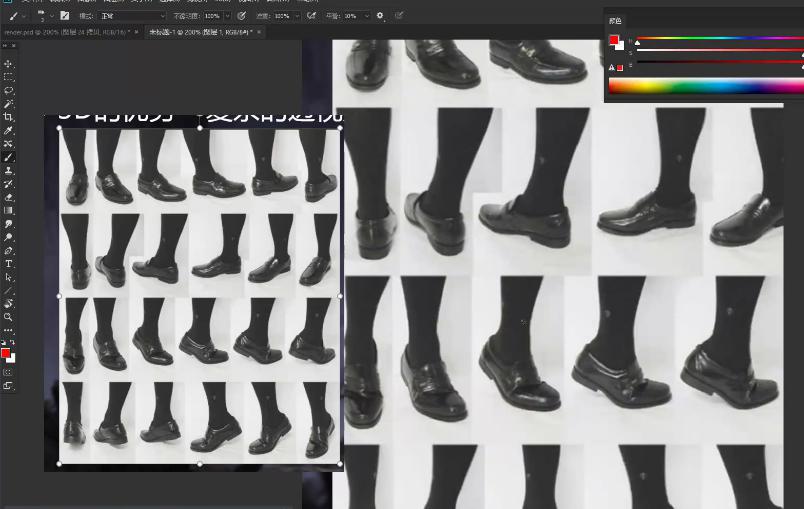Toggle the brush settings panel icon
Screen dimensions: 804x509
coord(65,16)
